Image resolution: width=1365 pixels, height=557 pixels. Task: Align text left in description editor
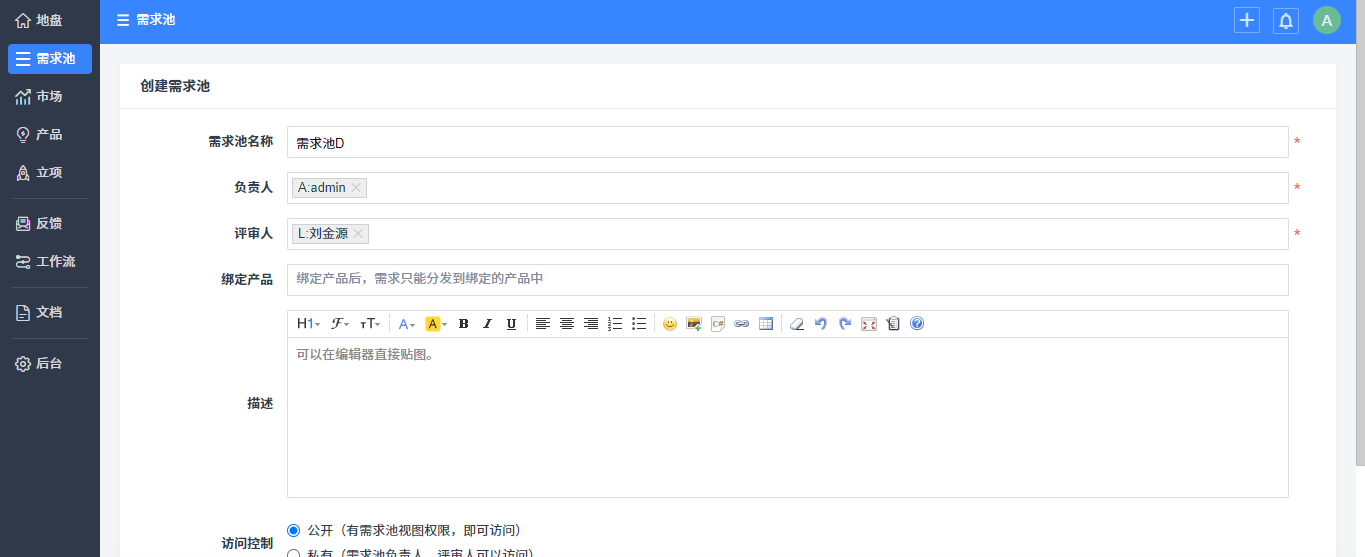542,324
